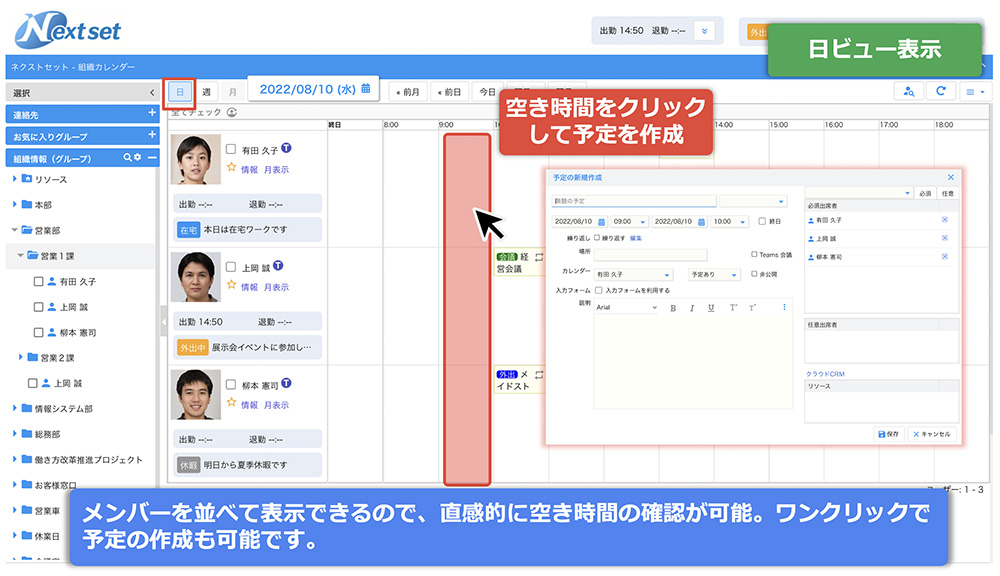Image resolution: width=1000 pixels, height=576 pixels.
Task: Star 上岡 誠 as favorite
Action: [x=232, y=285]
